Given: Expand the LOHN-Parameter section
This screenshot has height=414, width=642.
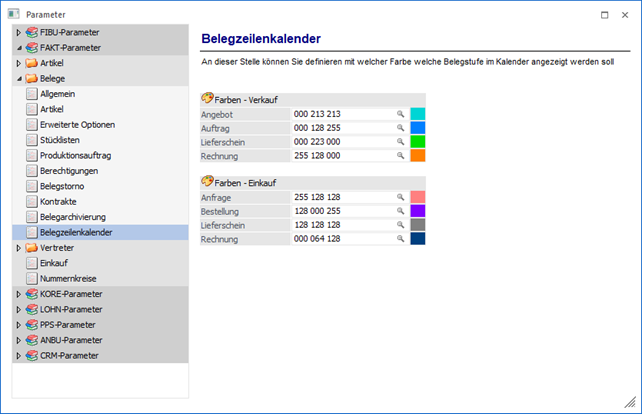Looking at the screenshot, I should click(18, 310).
